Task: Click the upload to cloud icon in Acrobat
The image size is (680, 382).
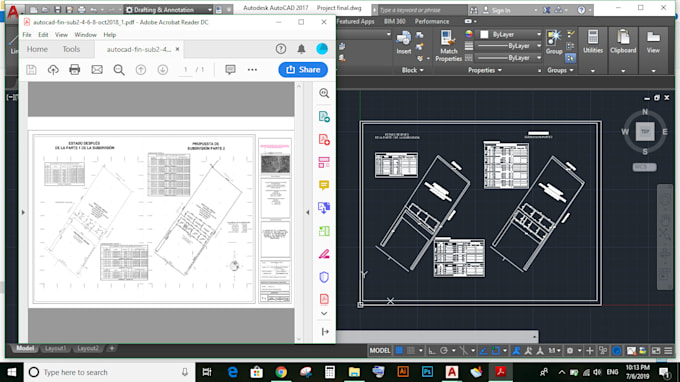Action: tap(53, 70)
